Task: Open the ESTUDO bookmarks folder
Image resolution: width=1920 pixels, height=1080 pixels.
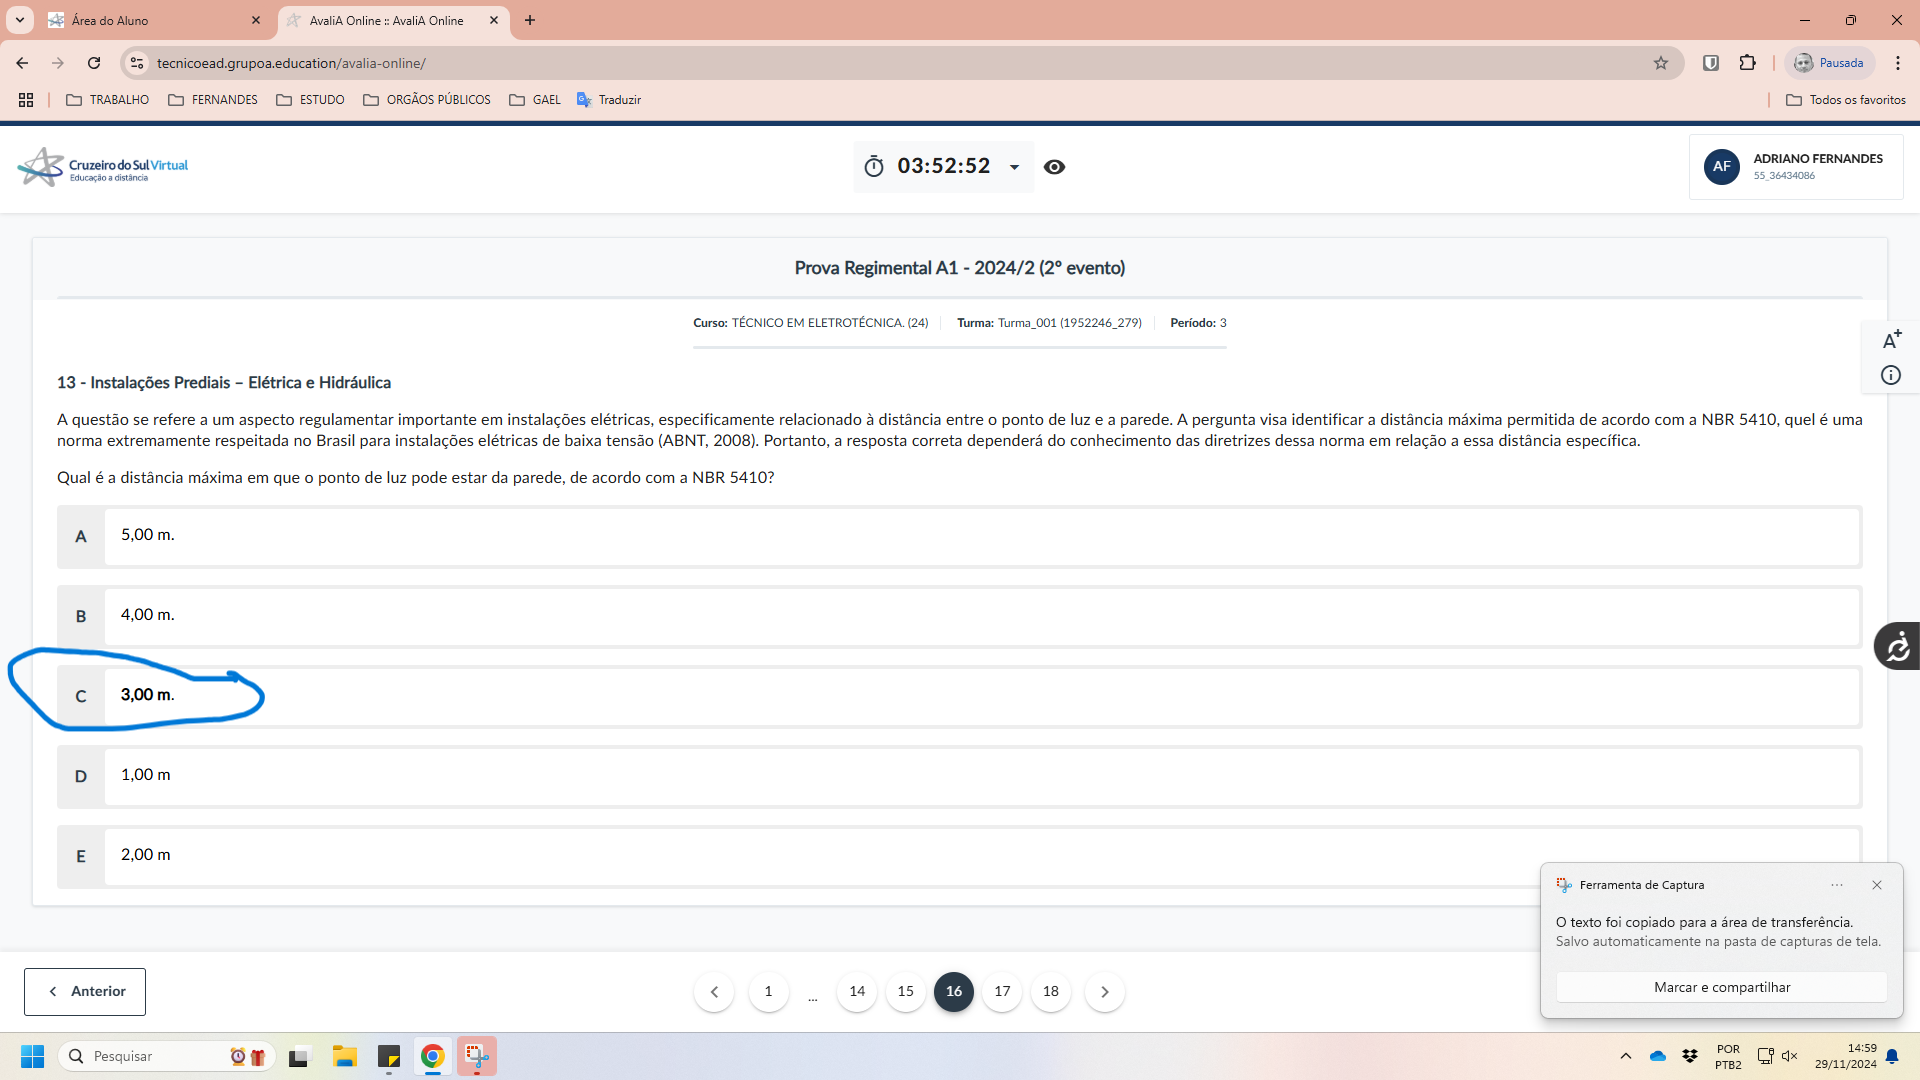Action: (310, 100)
